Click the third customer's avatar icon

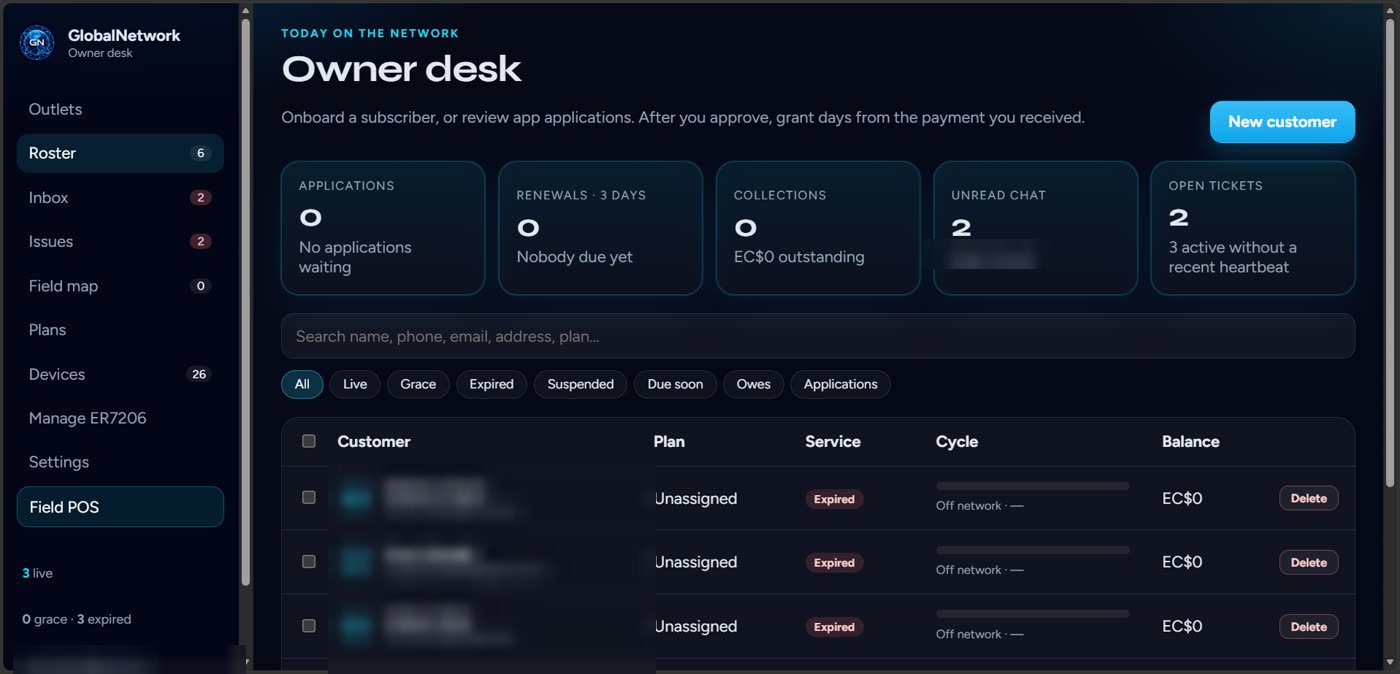(357, 625)
